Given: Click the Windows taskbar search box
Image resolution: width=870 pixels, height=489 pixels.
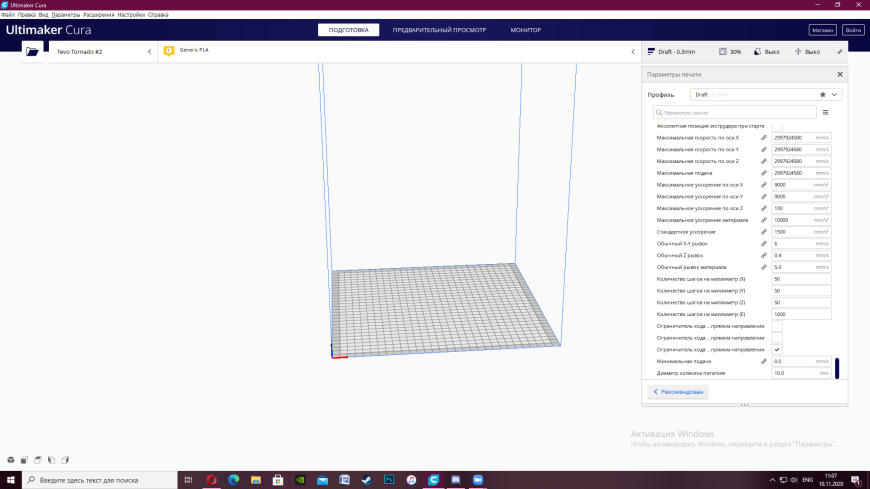Looking at the screenshot, I should [100, 480].
